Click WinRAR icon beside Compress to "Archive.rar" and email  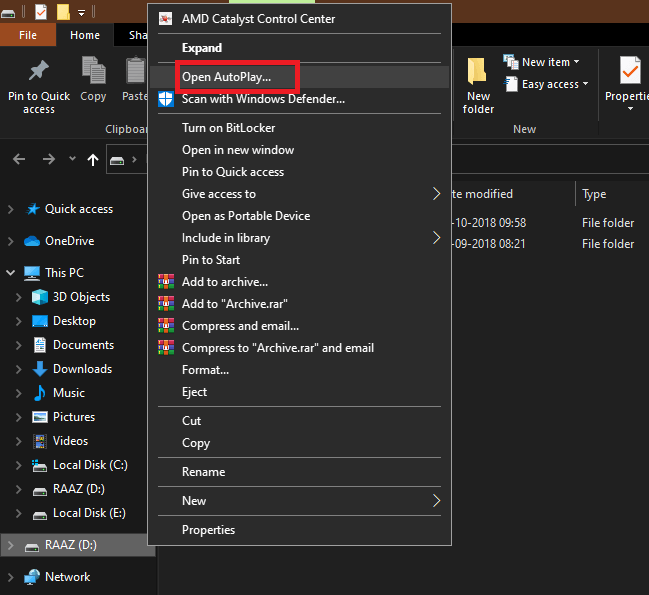[x=166, y=347]
